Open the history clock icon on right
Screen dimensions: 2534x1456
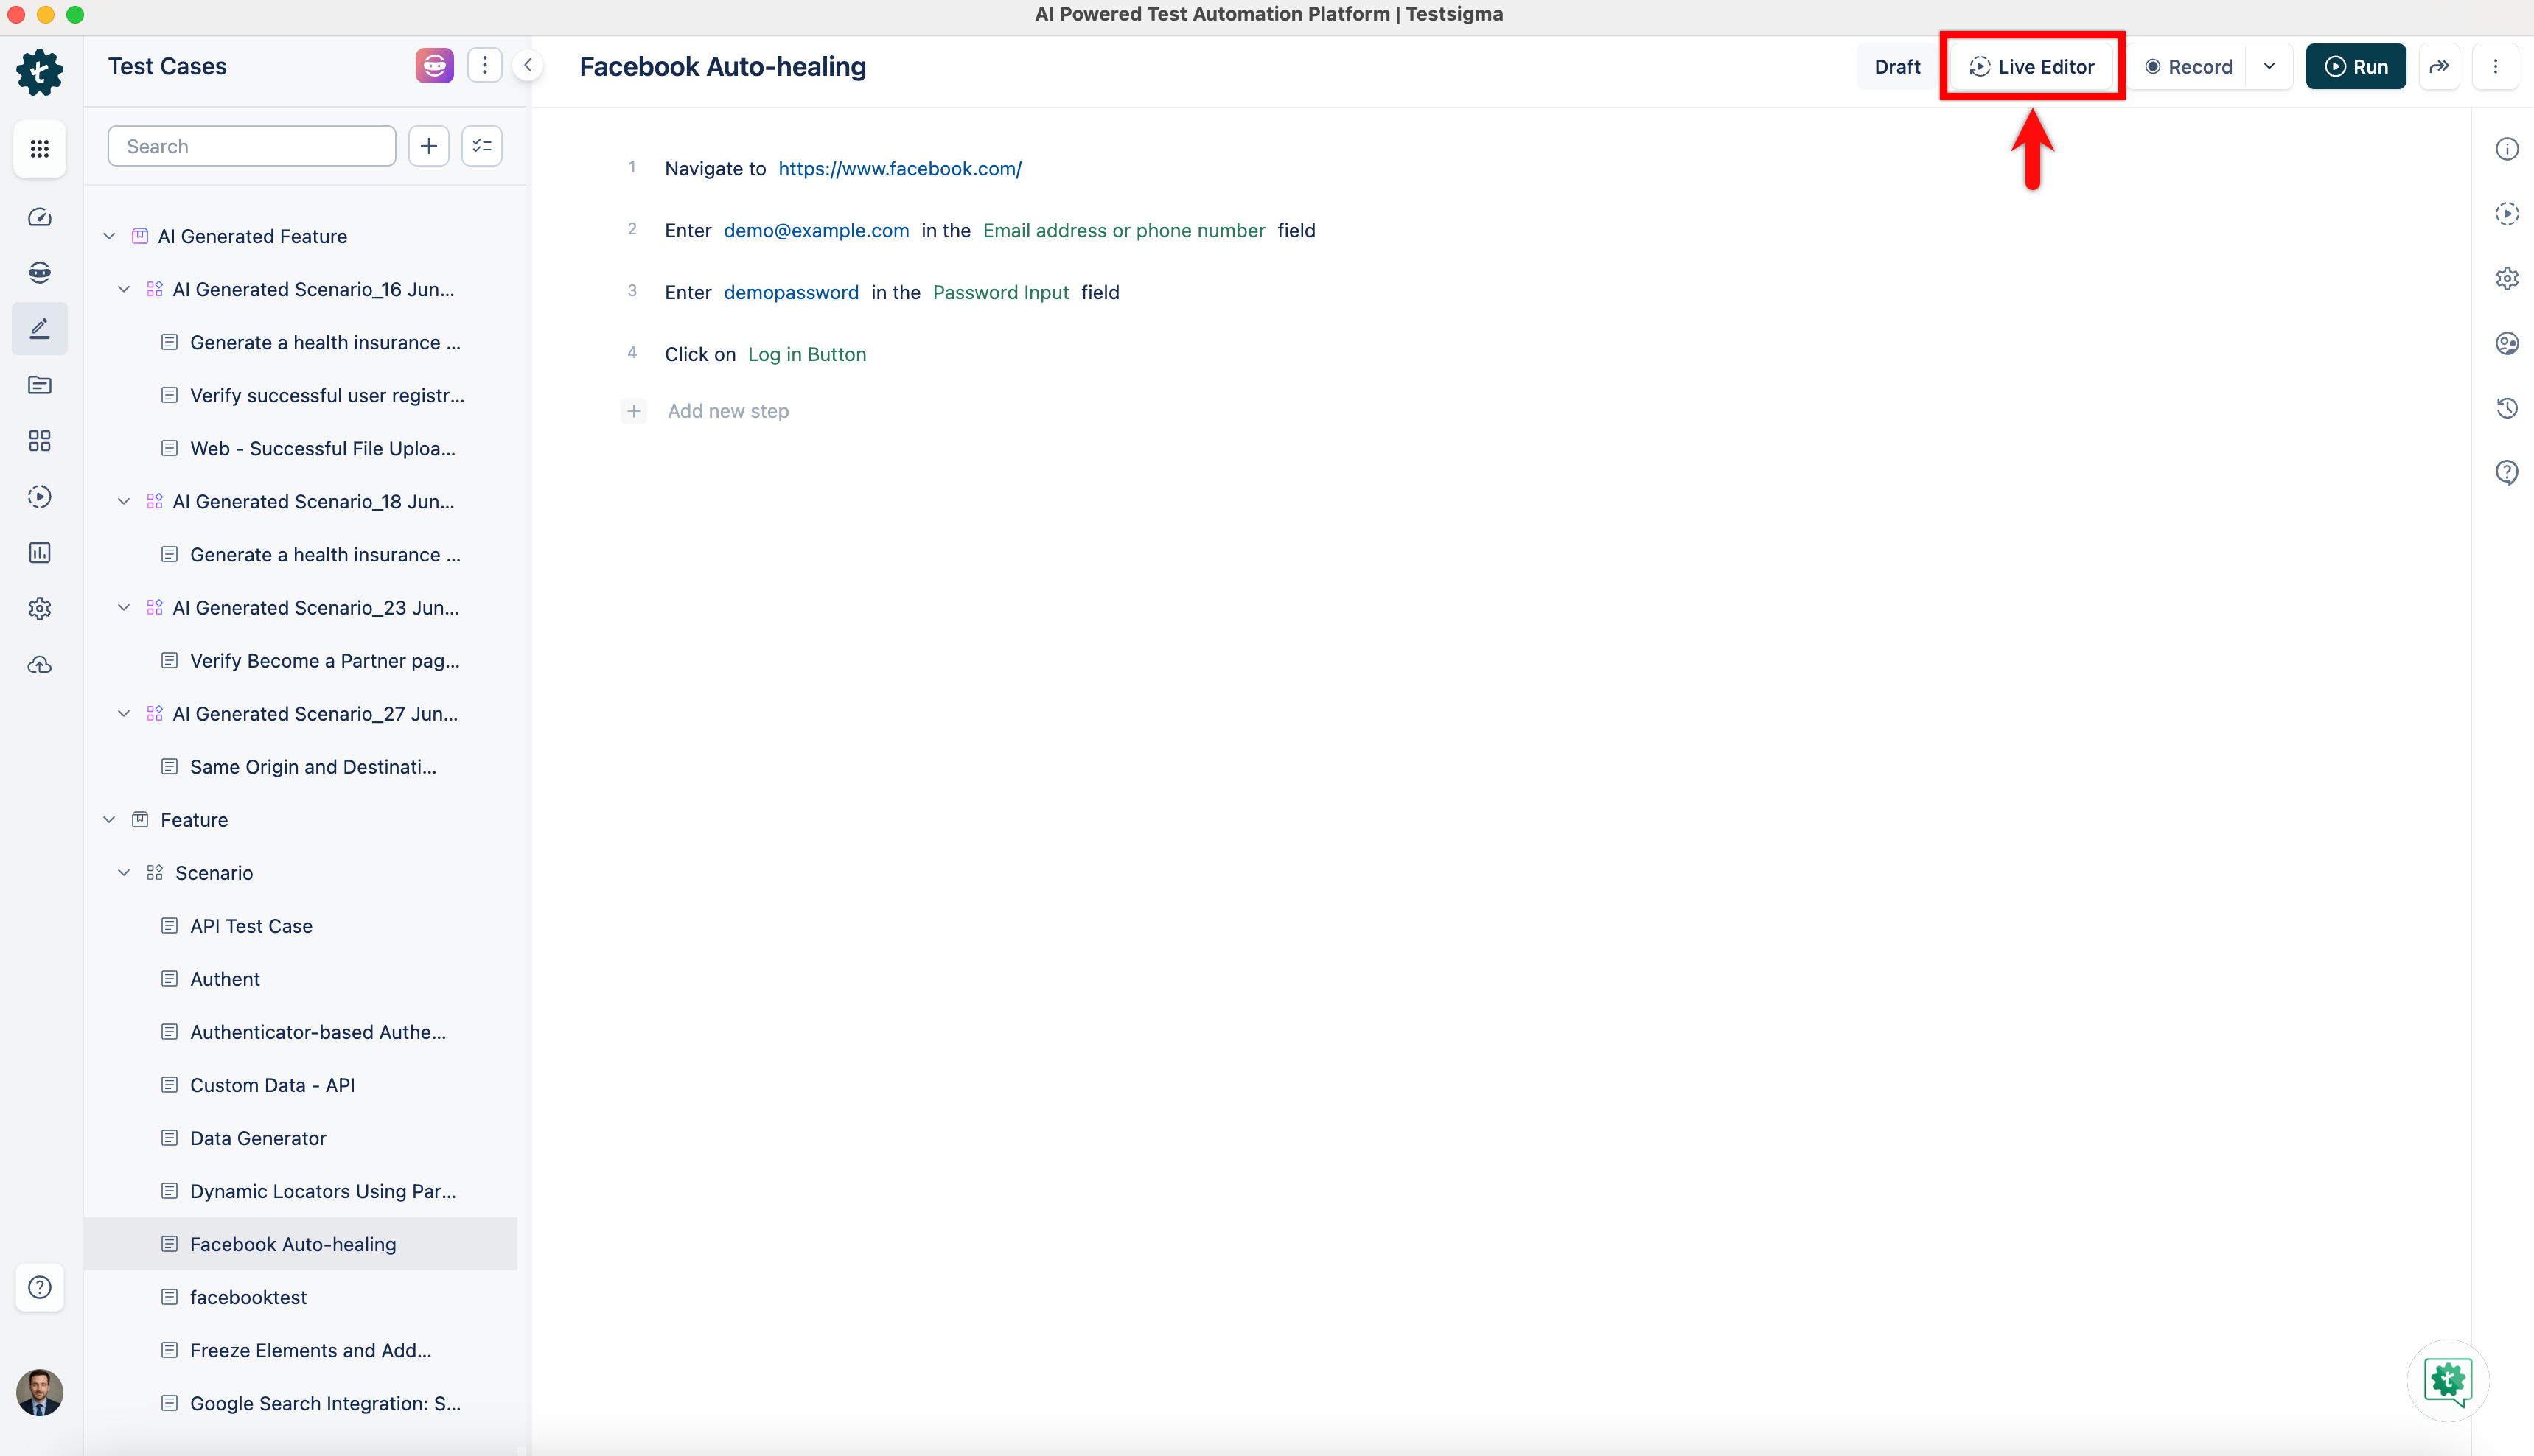(x=2506, y=408)
